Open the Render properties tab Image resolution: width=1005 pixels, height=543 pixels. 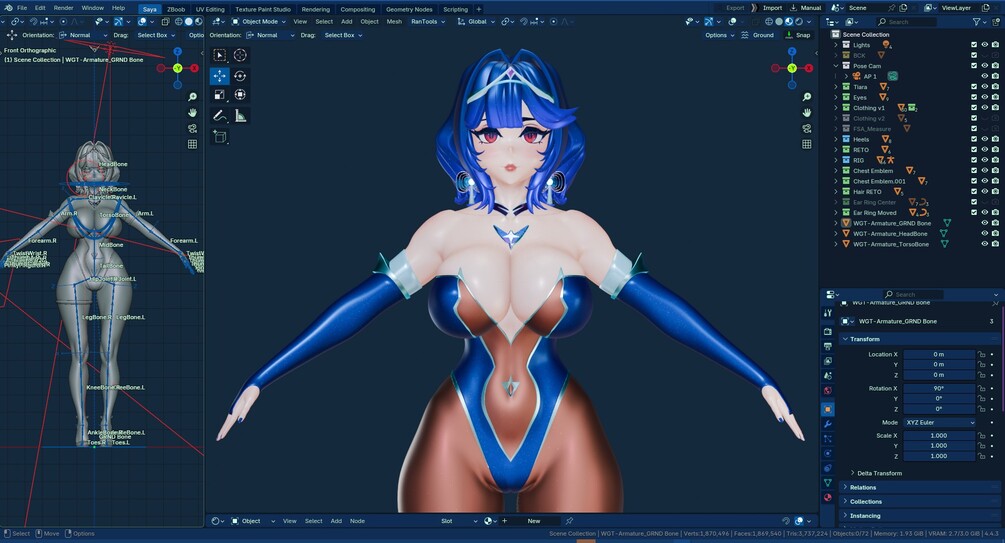[x=827, y=331]
